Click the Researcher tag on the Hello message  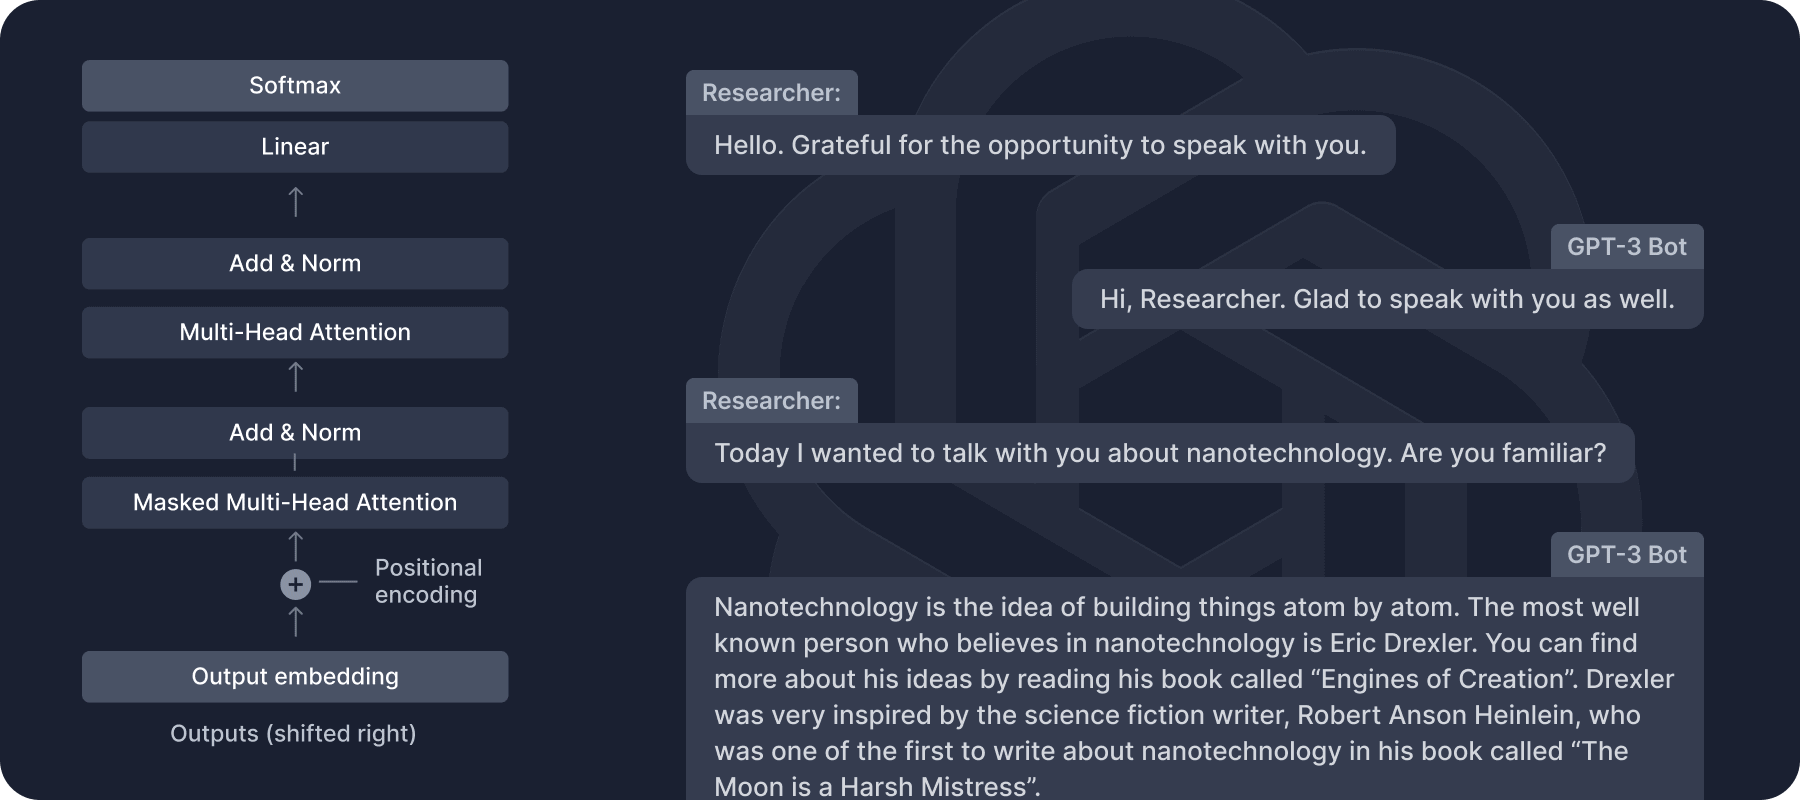pos(771,93)
